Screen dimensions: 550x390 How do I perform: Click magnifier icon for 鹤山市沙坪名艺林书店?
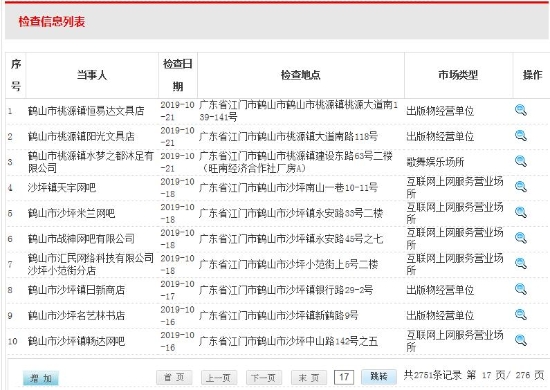521,315
